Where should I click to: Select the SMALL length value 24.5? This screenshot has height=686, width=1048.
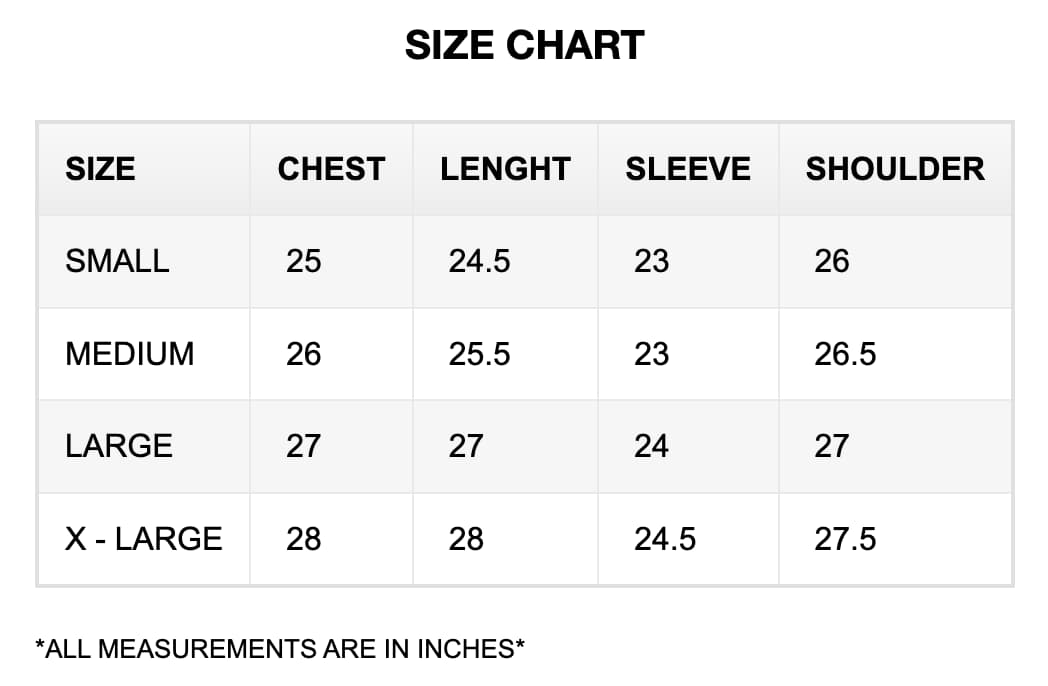[479, 261]
